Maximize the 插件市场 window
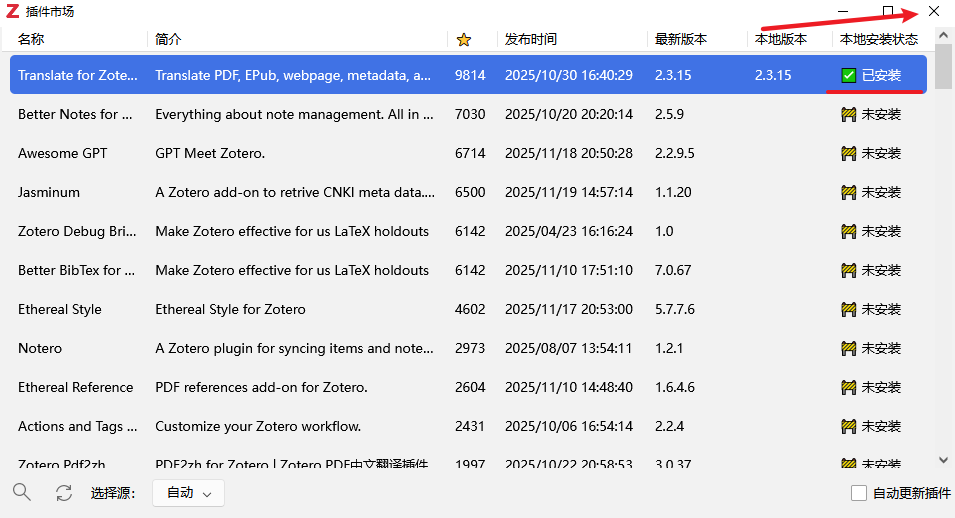 [x=887, y=11]
